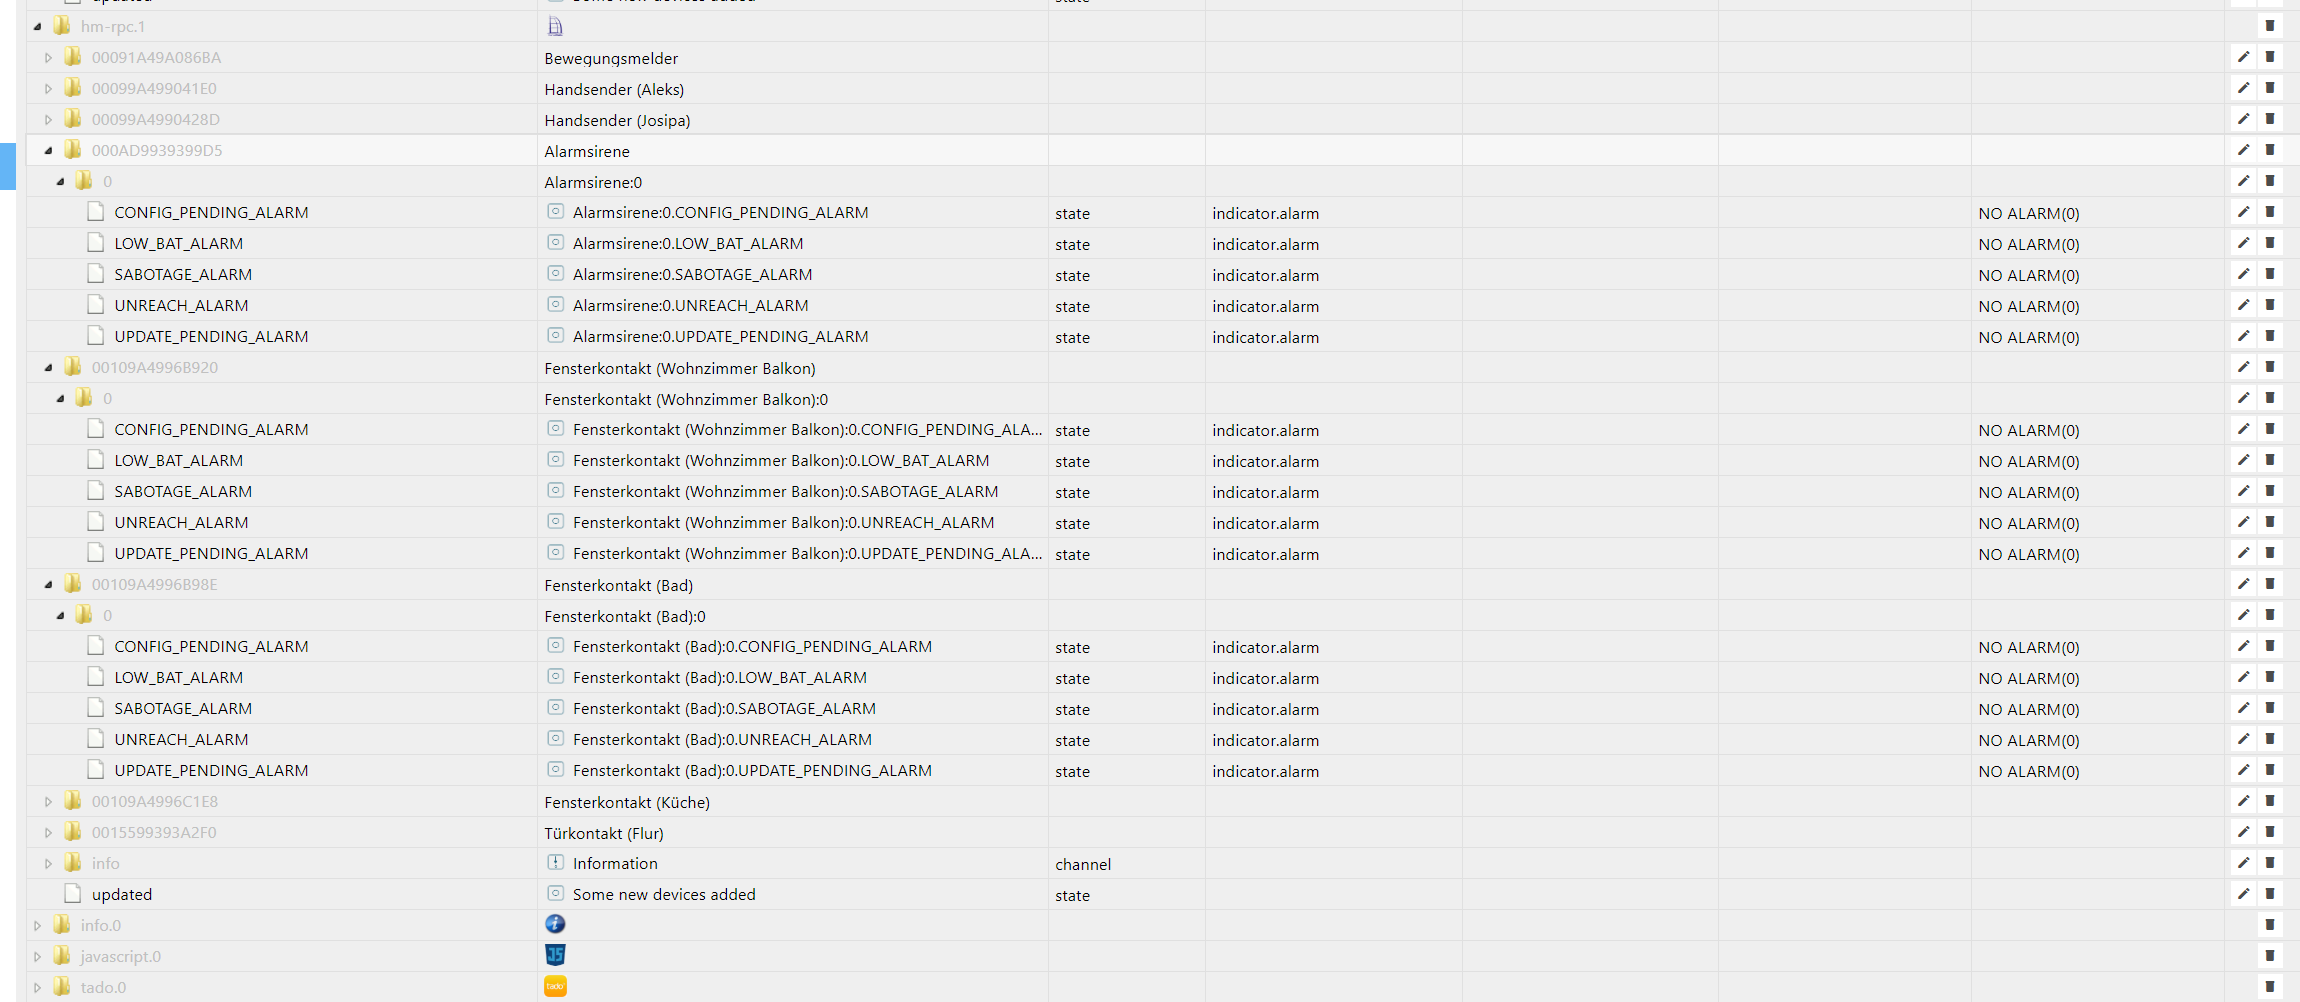Delete the javascript.0 adapter folder
The height and width of the screenshot is (1002, 2300).
2270,956
